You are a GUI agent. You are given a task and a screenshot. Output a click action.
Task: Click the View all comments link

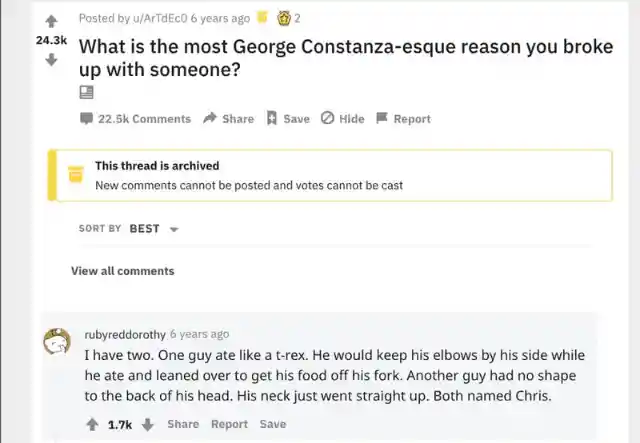[122, 271]
